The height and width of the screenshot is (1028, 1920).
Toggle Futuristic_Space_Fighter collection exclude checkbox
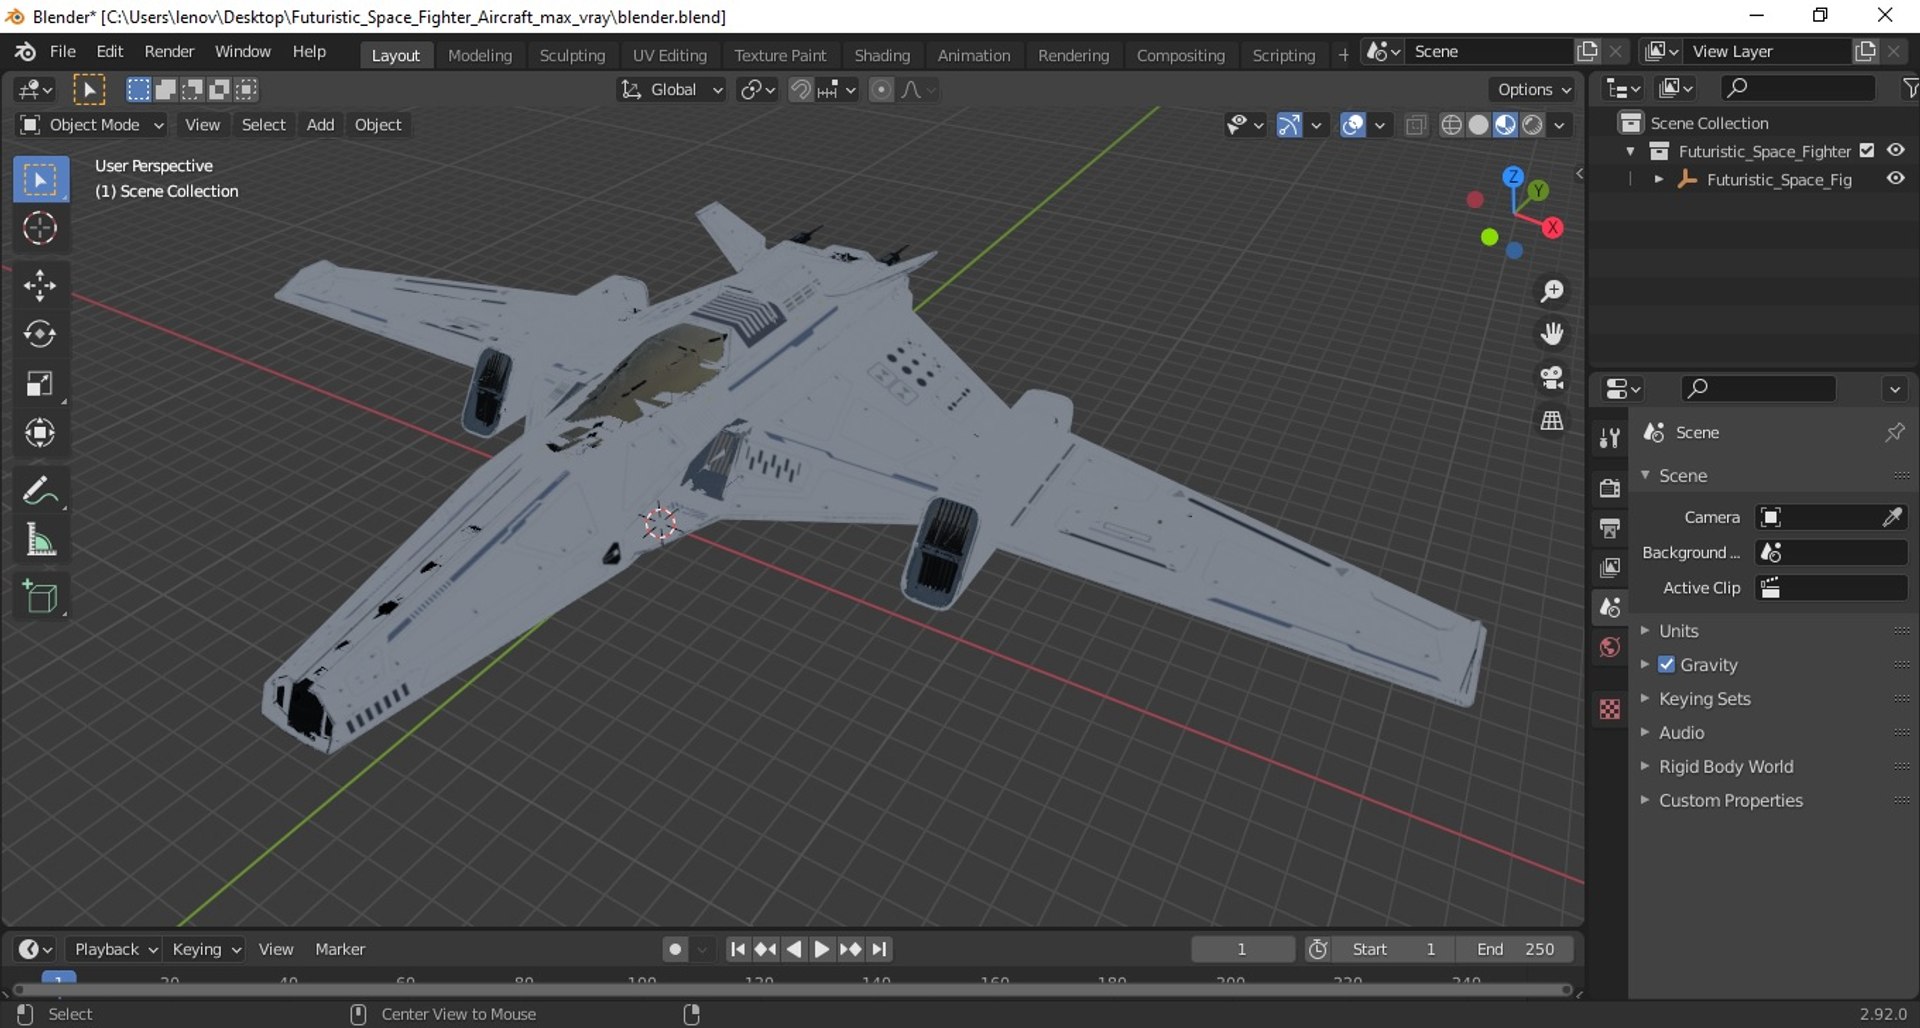point(1867,151)
